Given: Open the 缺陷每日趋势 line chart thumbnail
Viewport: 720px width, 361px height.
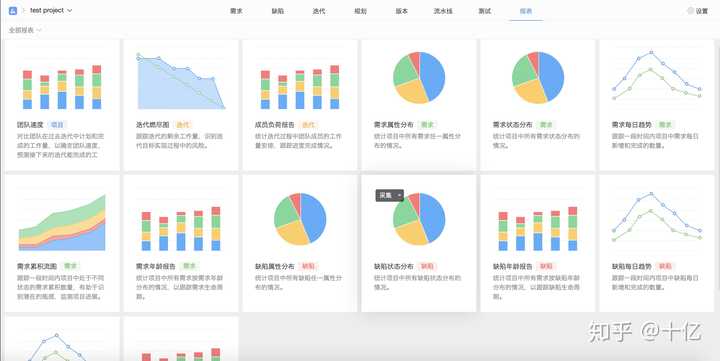Looking at the screenshot, I should (x=657, y=217).
